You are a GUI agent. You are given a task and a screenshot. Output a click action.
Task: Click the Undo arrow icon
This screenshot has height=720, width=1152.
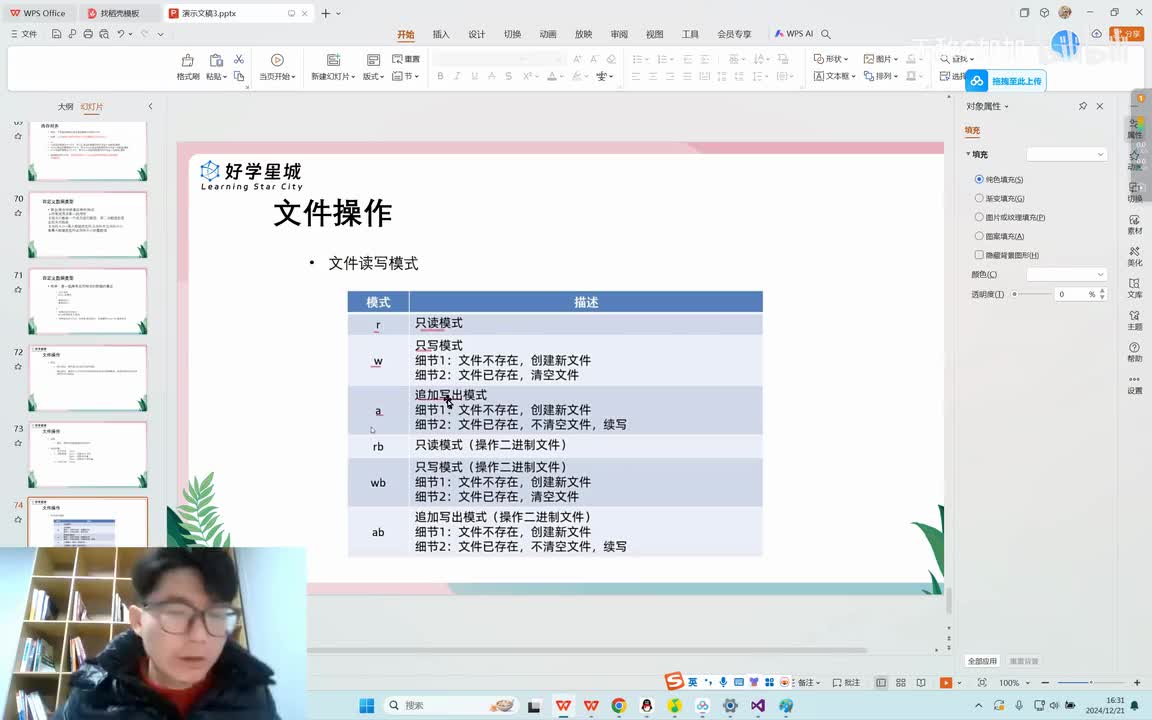[x=120, y=34]
